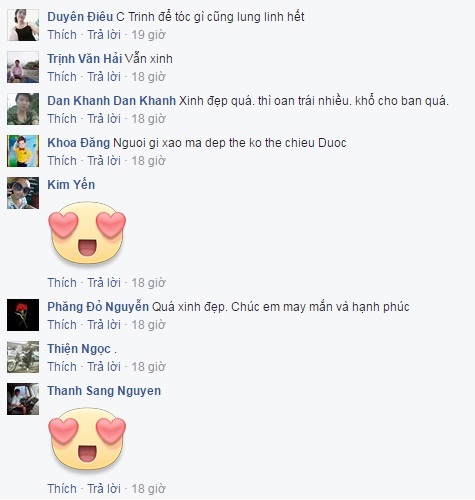The height and width of the screenshot is (500, 475).
Task: Click Khoa Đăng's profile avatar
Action: click(23, 151)
